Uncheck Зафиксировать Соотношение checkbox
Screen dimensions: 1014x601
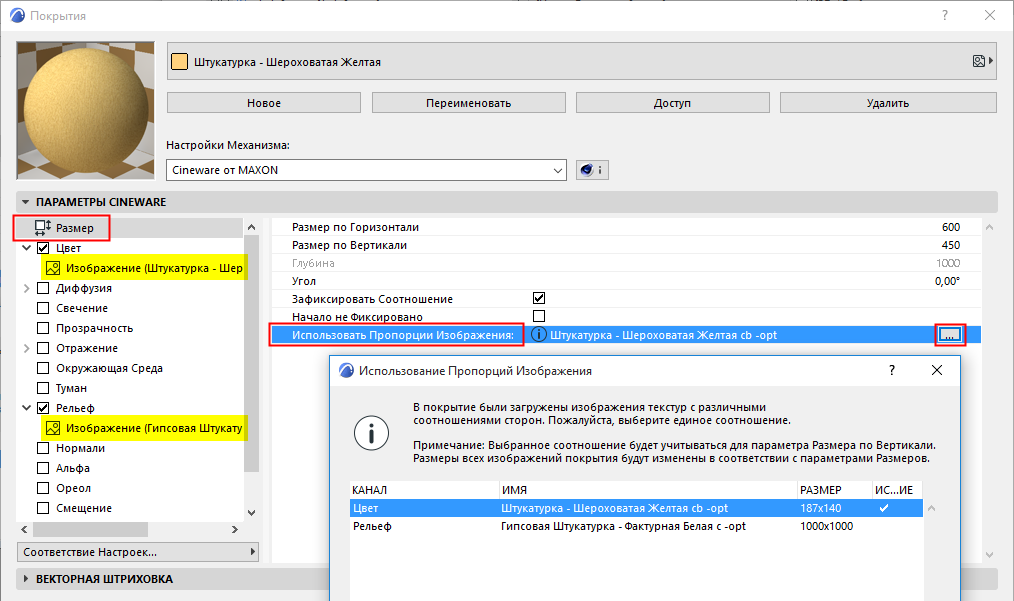coord(539,298)
